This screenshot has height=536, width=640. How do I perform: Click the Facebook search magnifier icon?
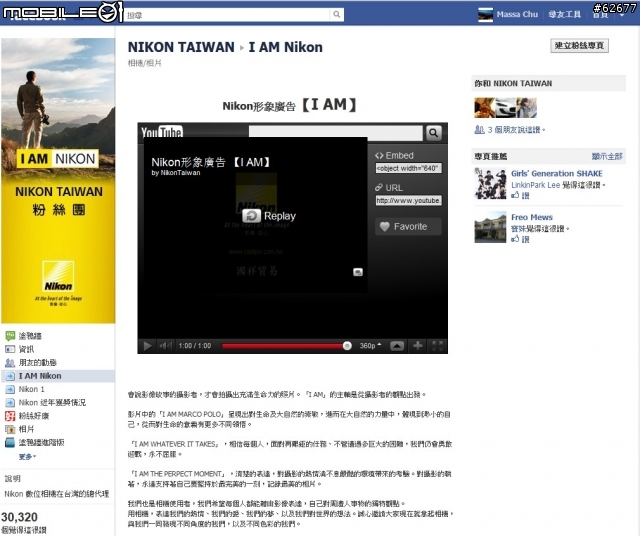point(336,15)
